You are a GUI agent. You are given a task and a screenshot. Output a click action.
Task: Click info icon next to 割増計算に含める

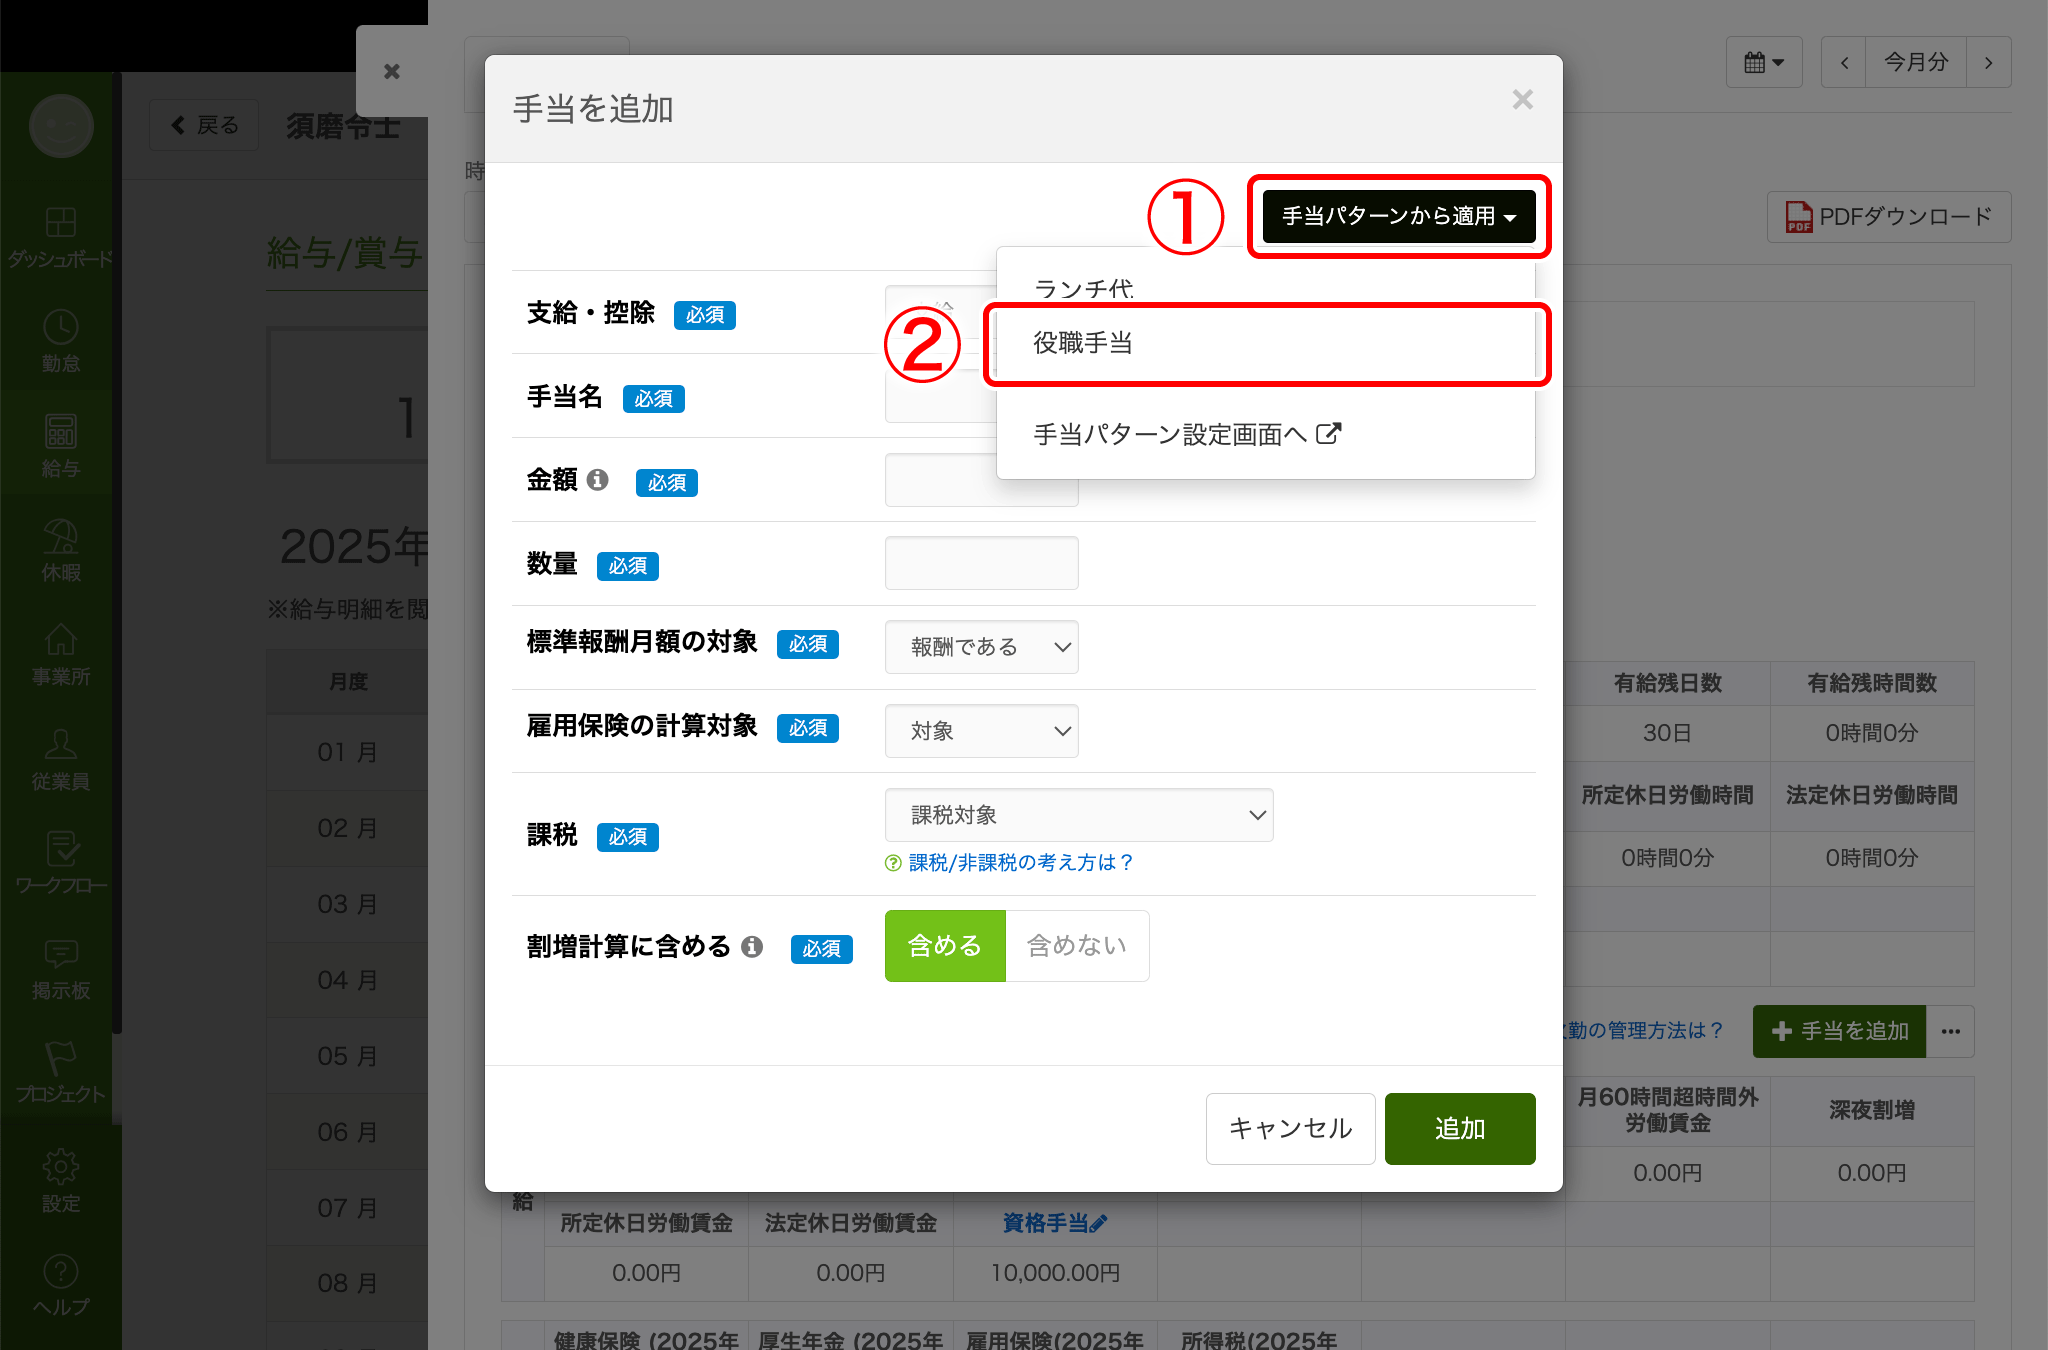pyautogui.click(x=752, y=946)
